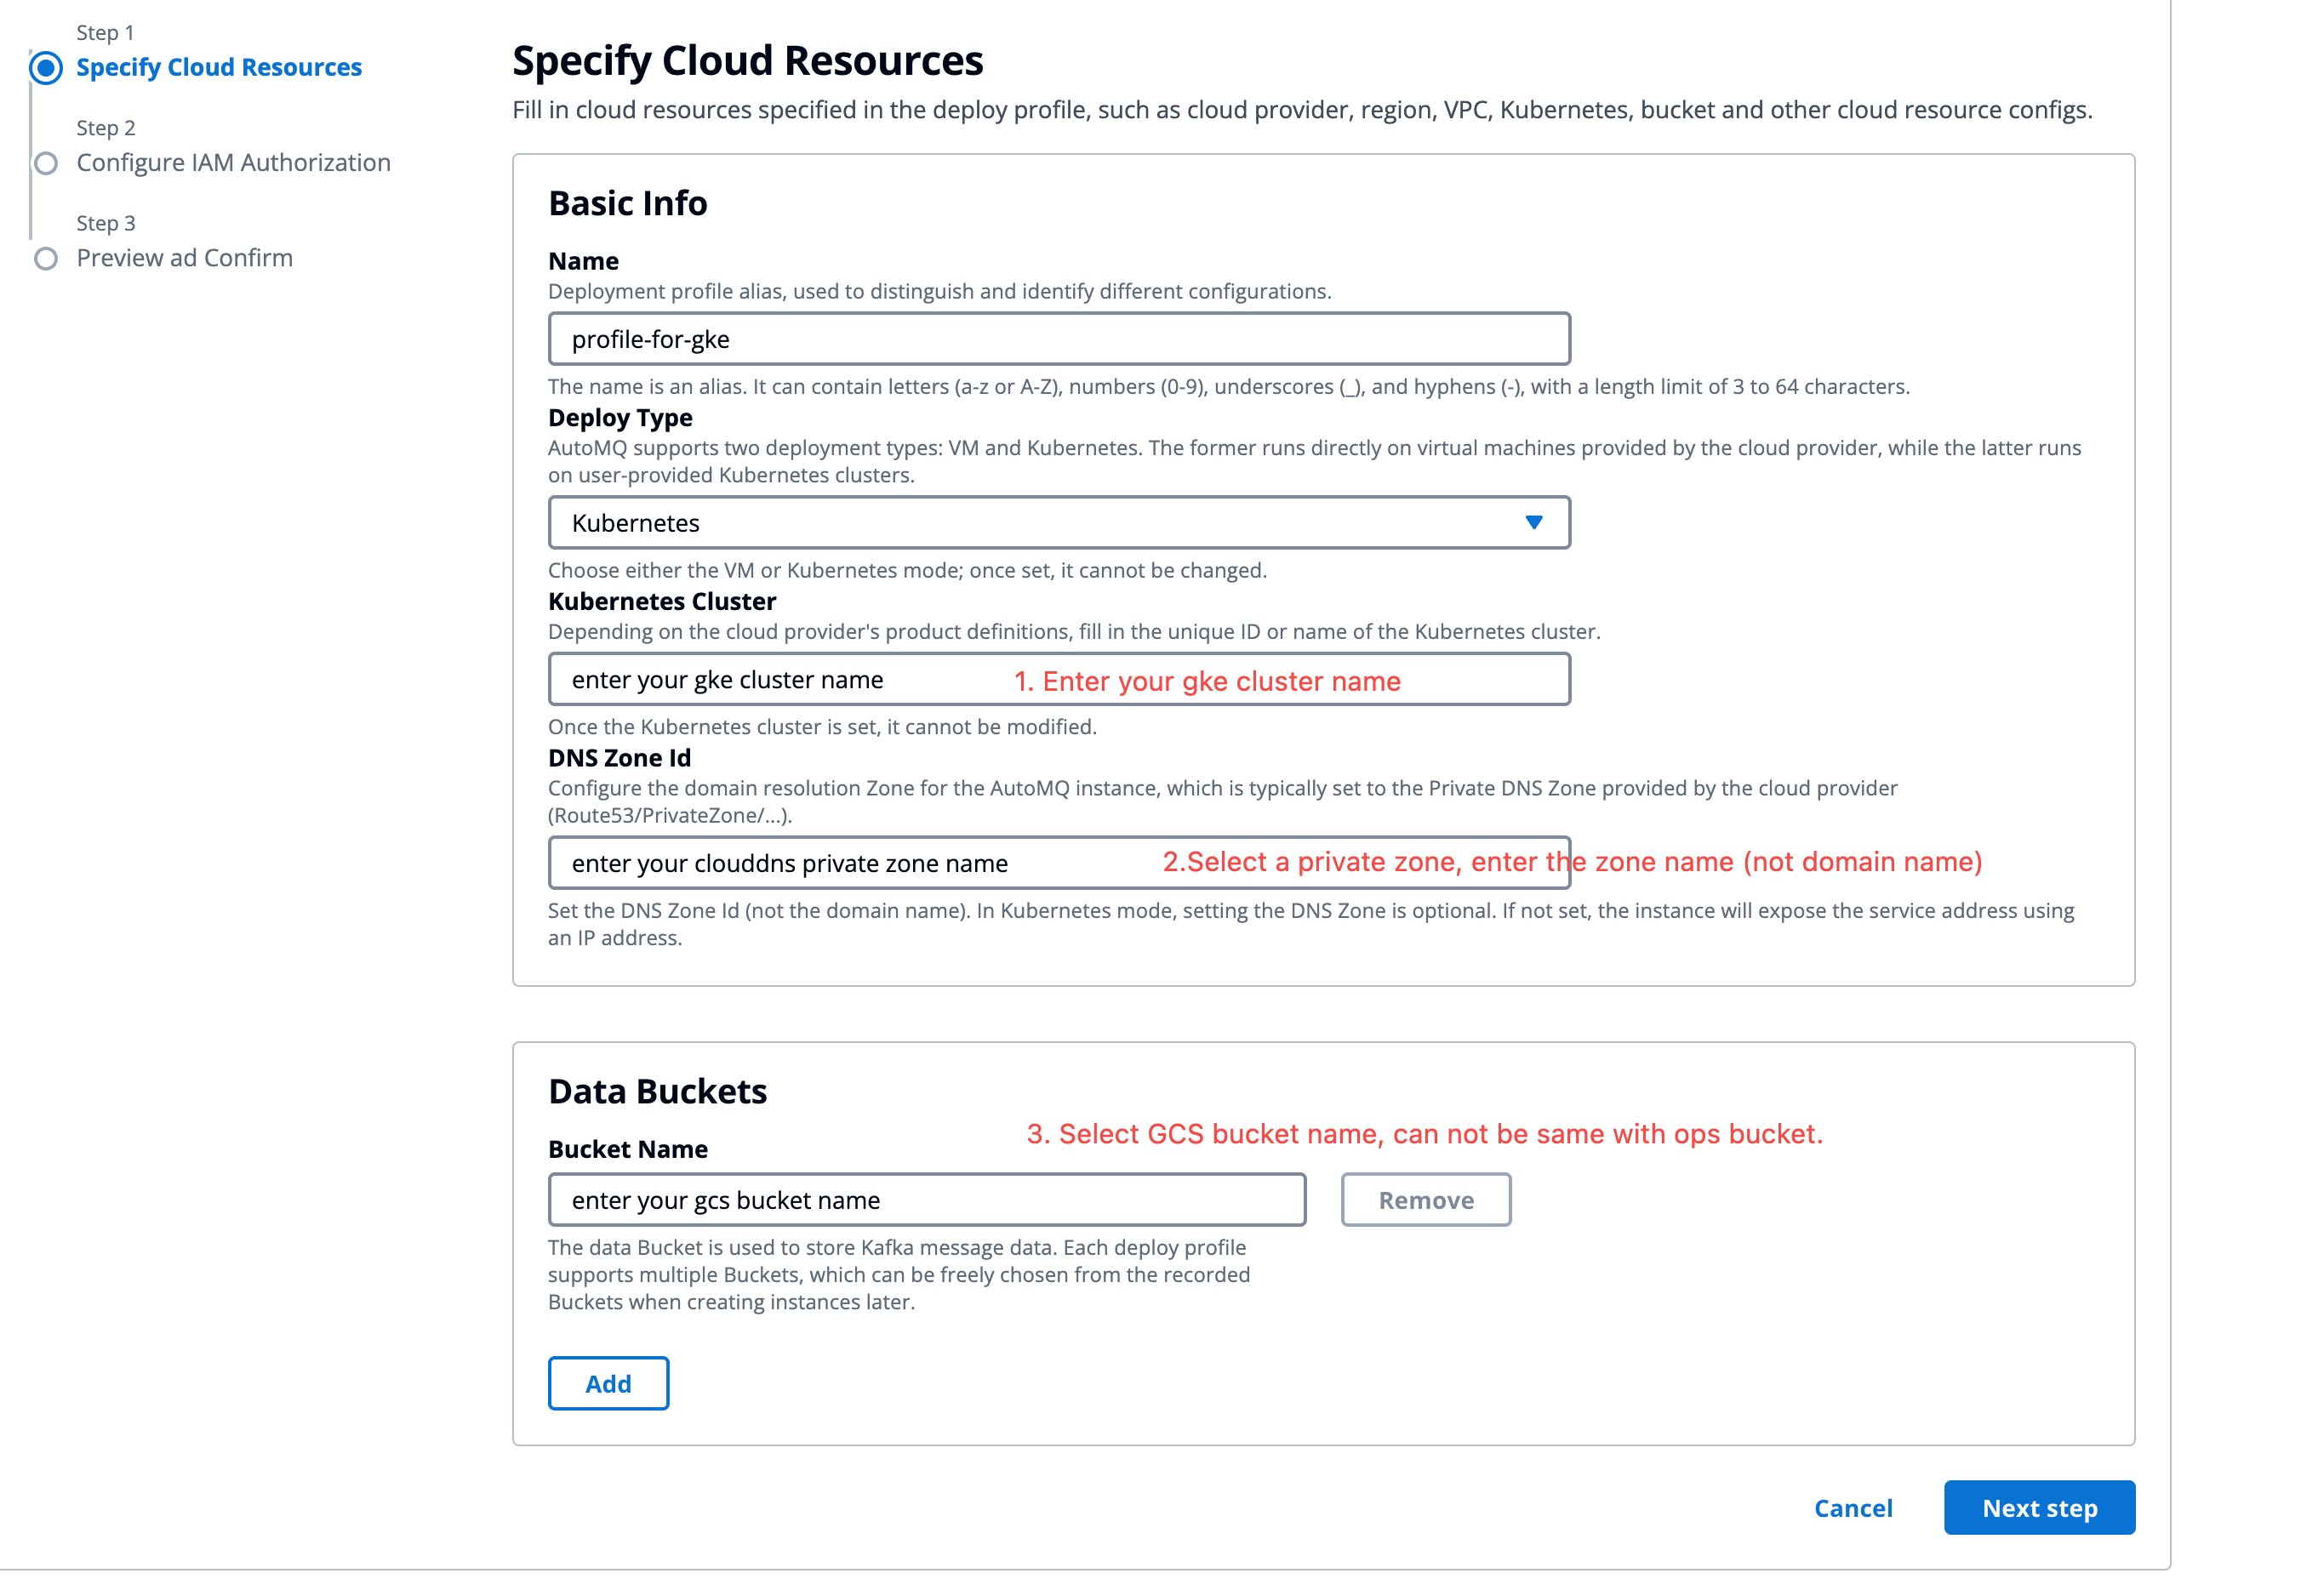The image size is (2301, 1596).
Task: Proceed with the Next step button
Action: [x=2038, y=1507]
